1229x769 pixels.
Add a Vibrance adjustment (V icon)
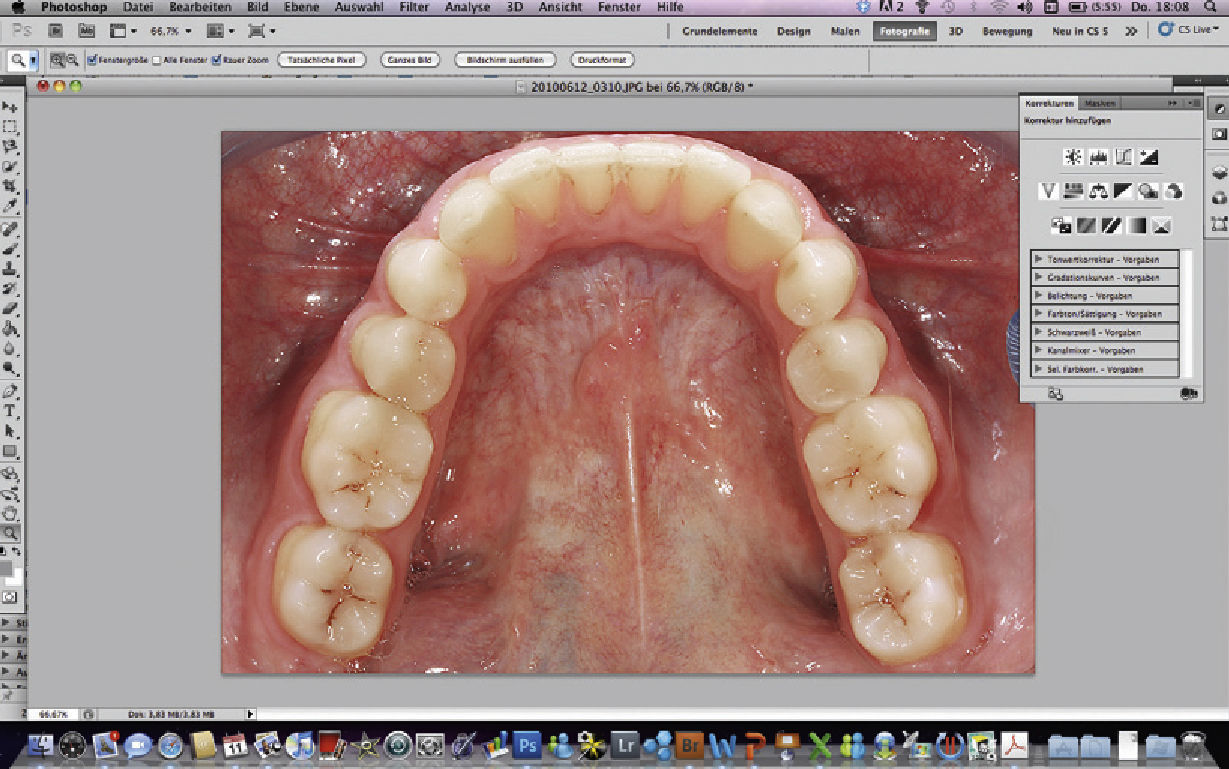(1048, 190)
